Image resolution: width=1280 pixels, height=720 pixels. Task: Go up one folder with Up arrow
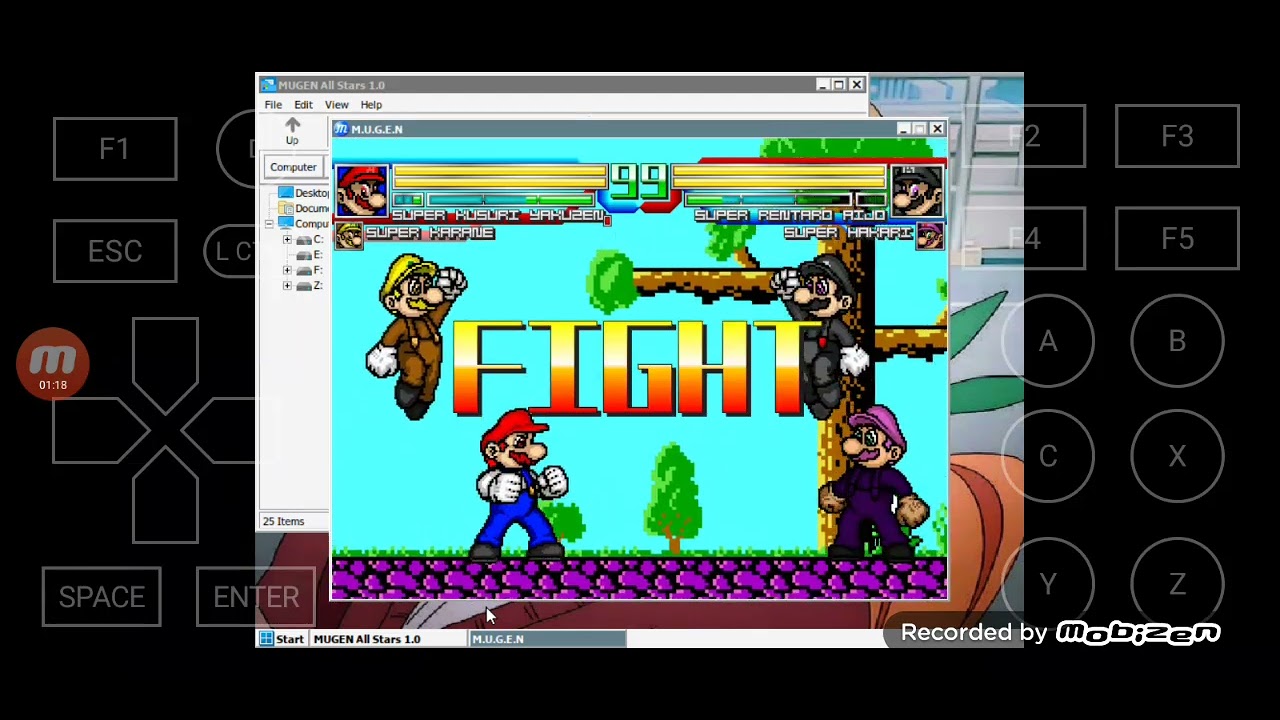(292, 131)
